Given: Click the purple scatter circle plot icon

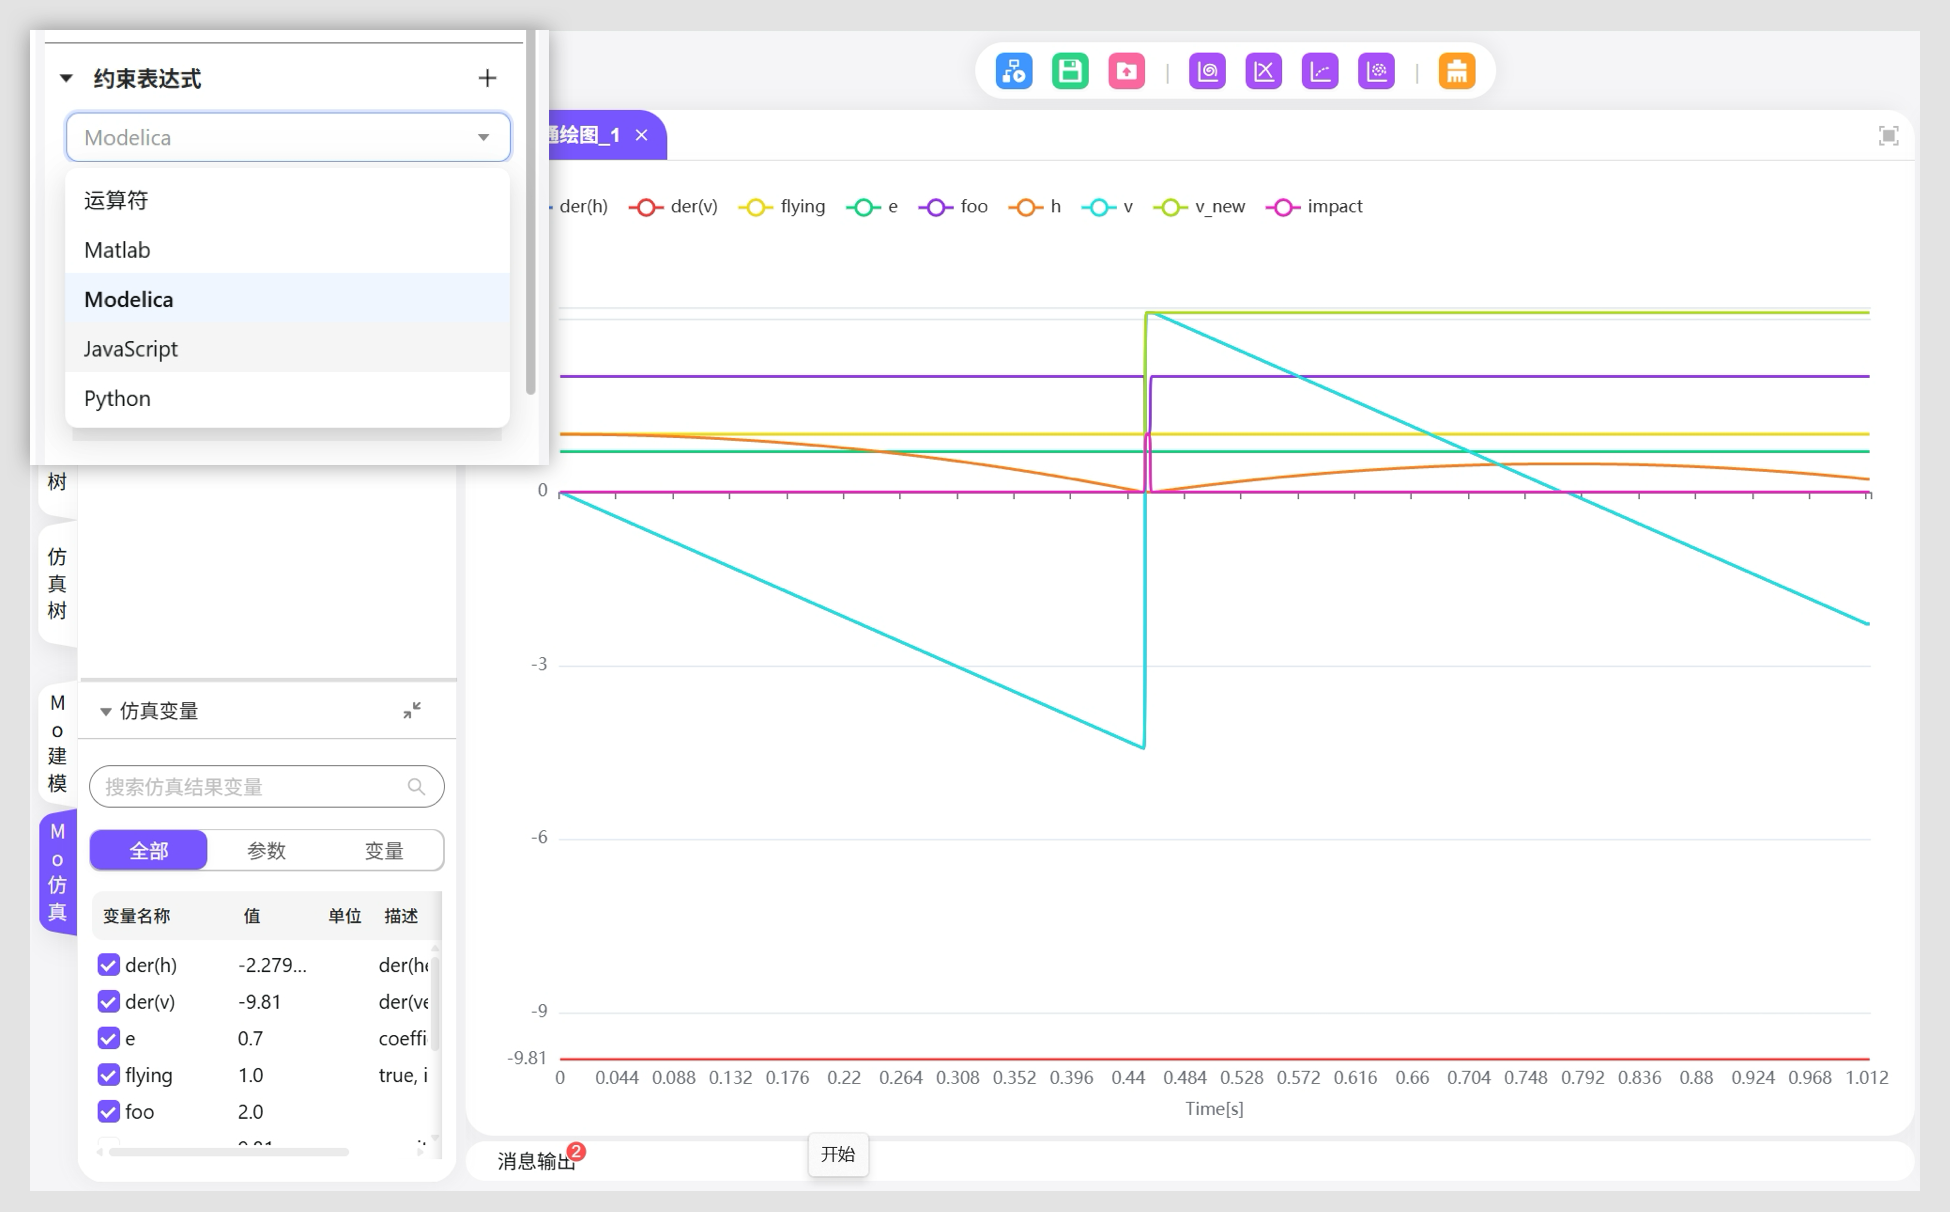Looking at the screenshot, I should [x=1377, y=71].
